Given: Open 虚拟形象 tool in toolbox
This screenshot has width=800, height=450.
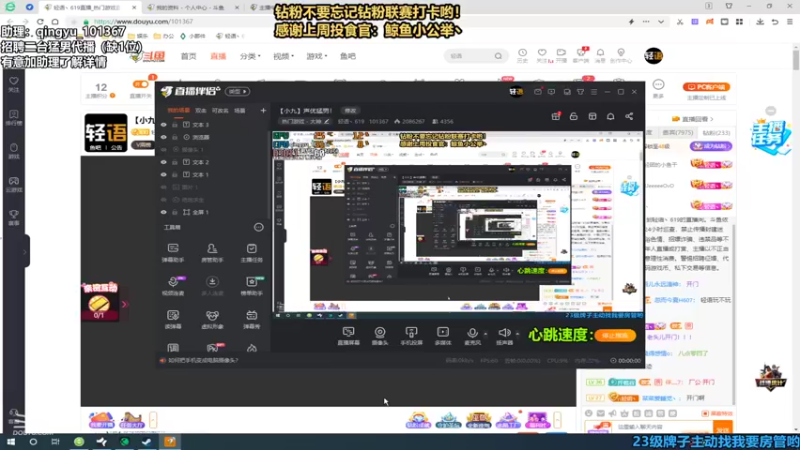Looking at the screenshot, I should pos(212,319).
